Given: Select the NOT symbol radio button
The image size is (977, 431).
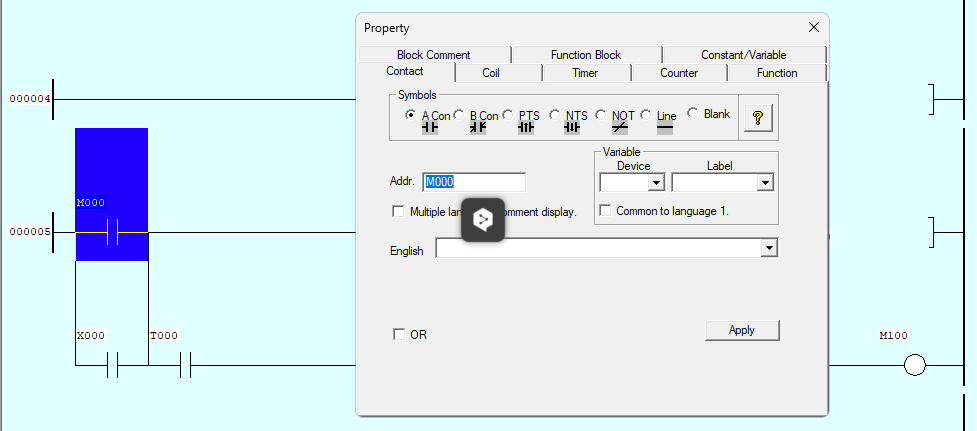Looking at the screenshot, I should point(601,115).
